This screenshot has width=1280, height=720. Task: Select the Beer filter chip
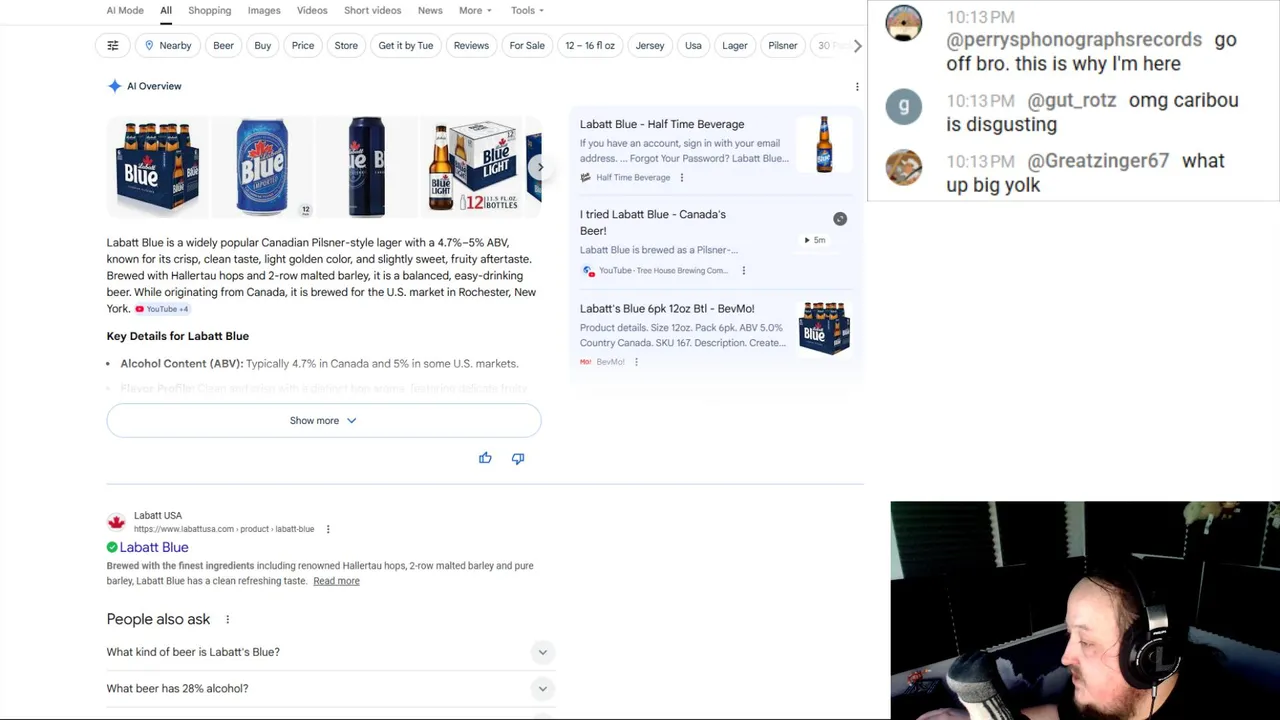pos(223,45)
